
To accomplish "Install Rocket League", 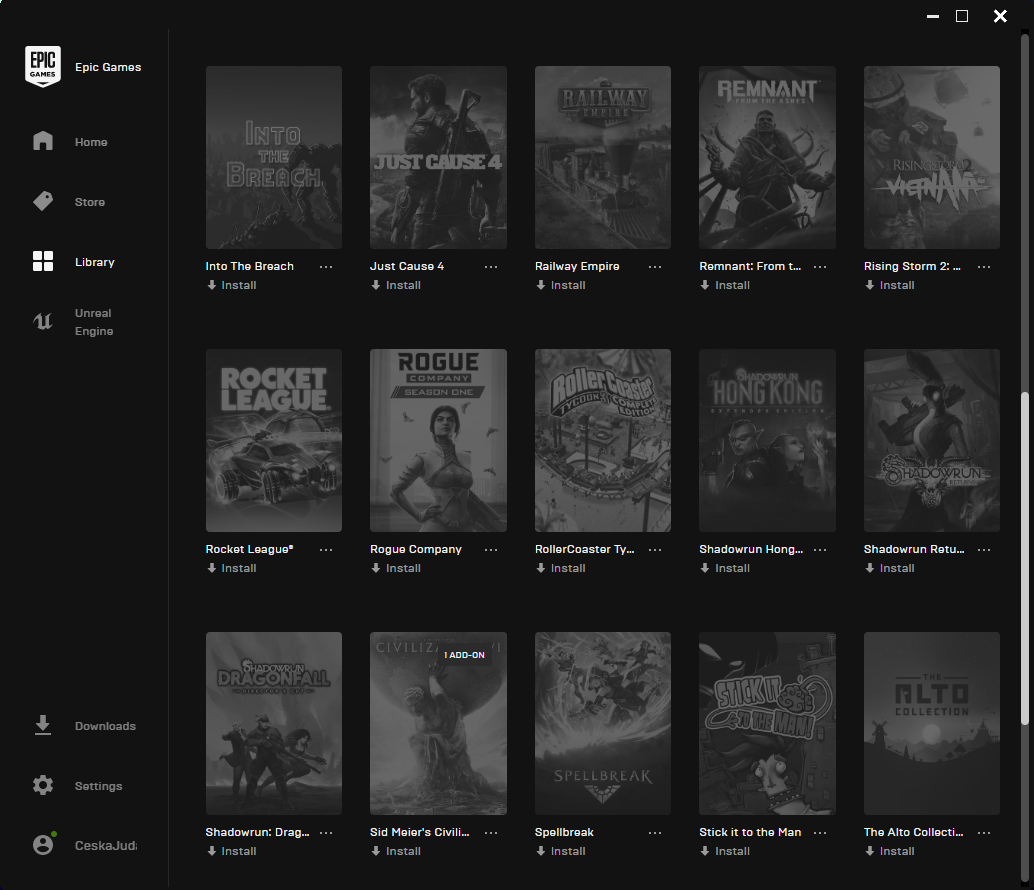I will 231,568.
